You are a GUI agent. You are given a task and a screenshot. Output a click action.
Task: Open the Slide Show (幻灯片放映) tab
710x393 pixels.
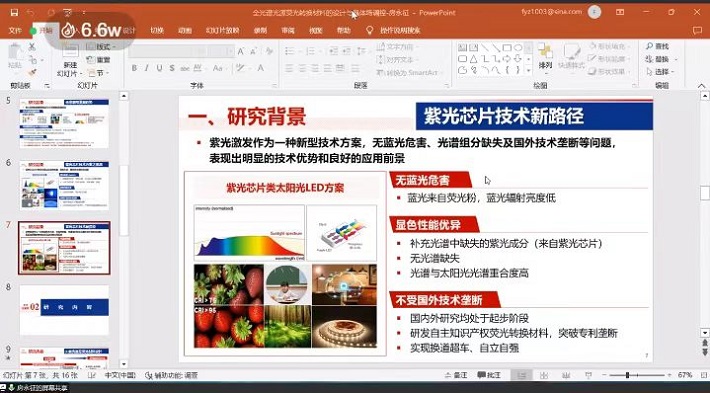222,30
